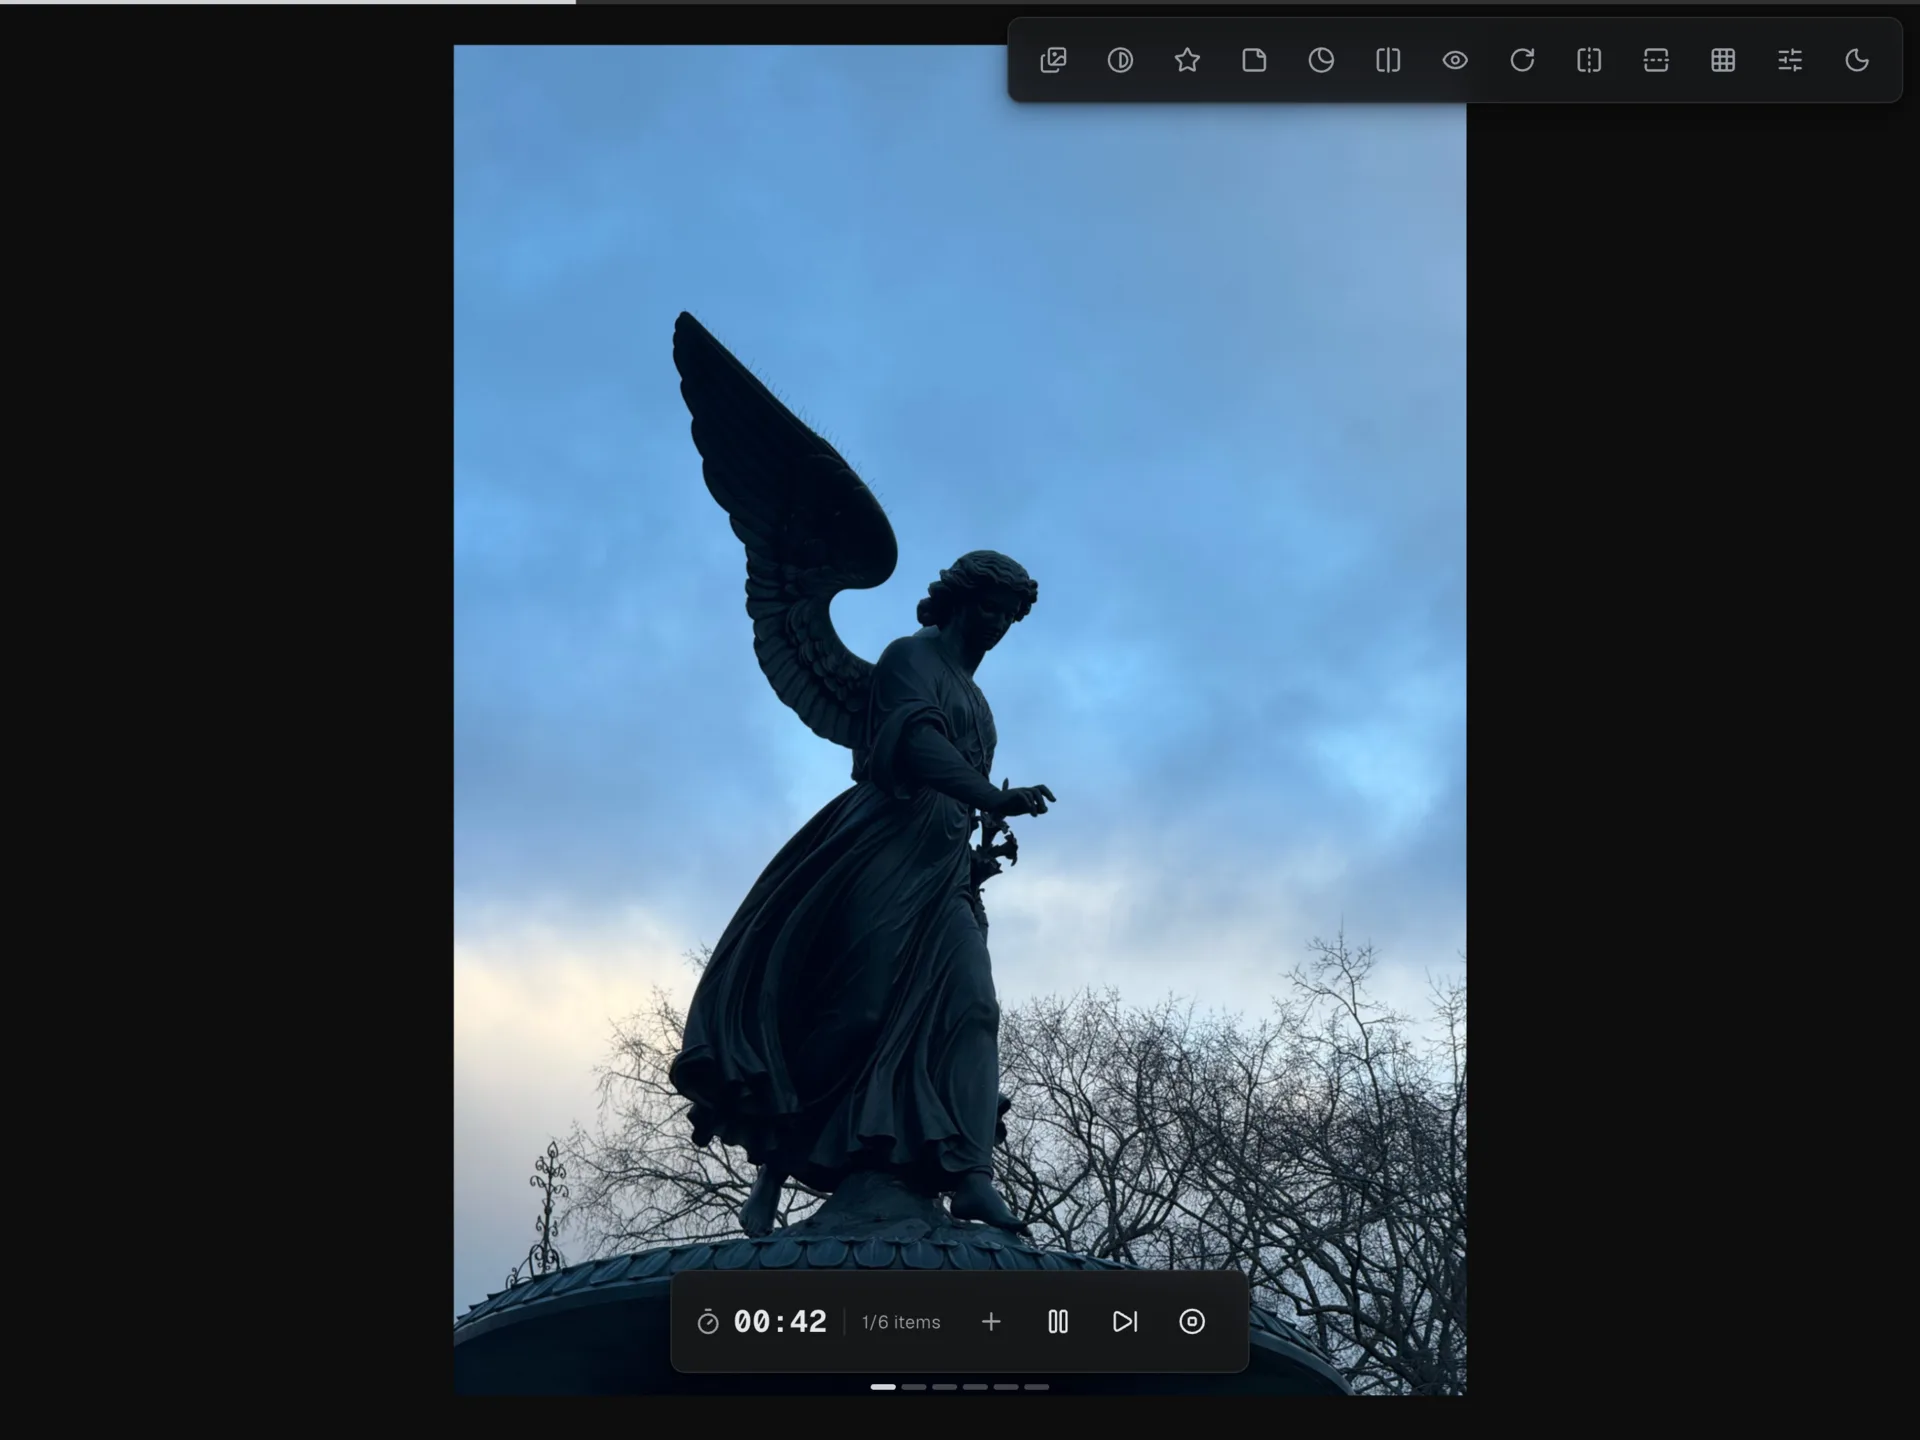Select the sixth progress indicator dash
The width and height of the screenshot is (1920, 1440).
(1037, 1387)
